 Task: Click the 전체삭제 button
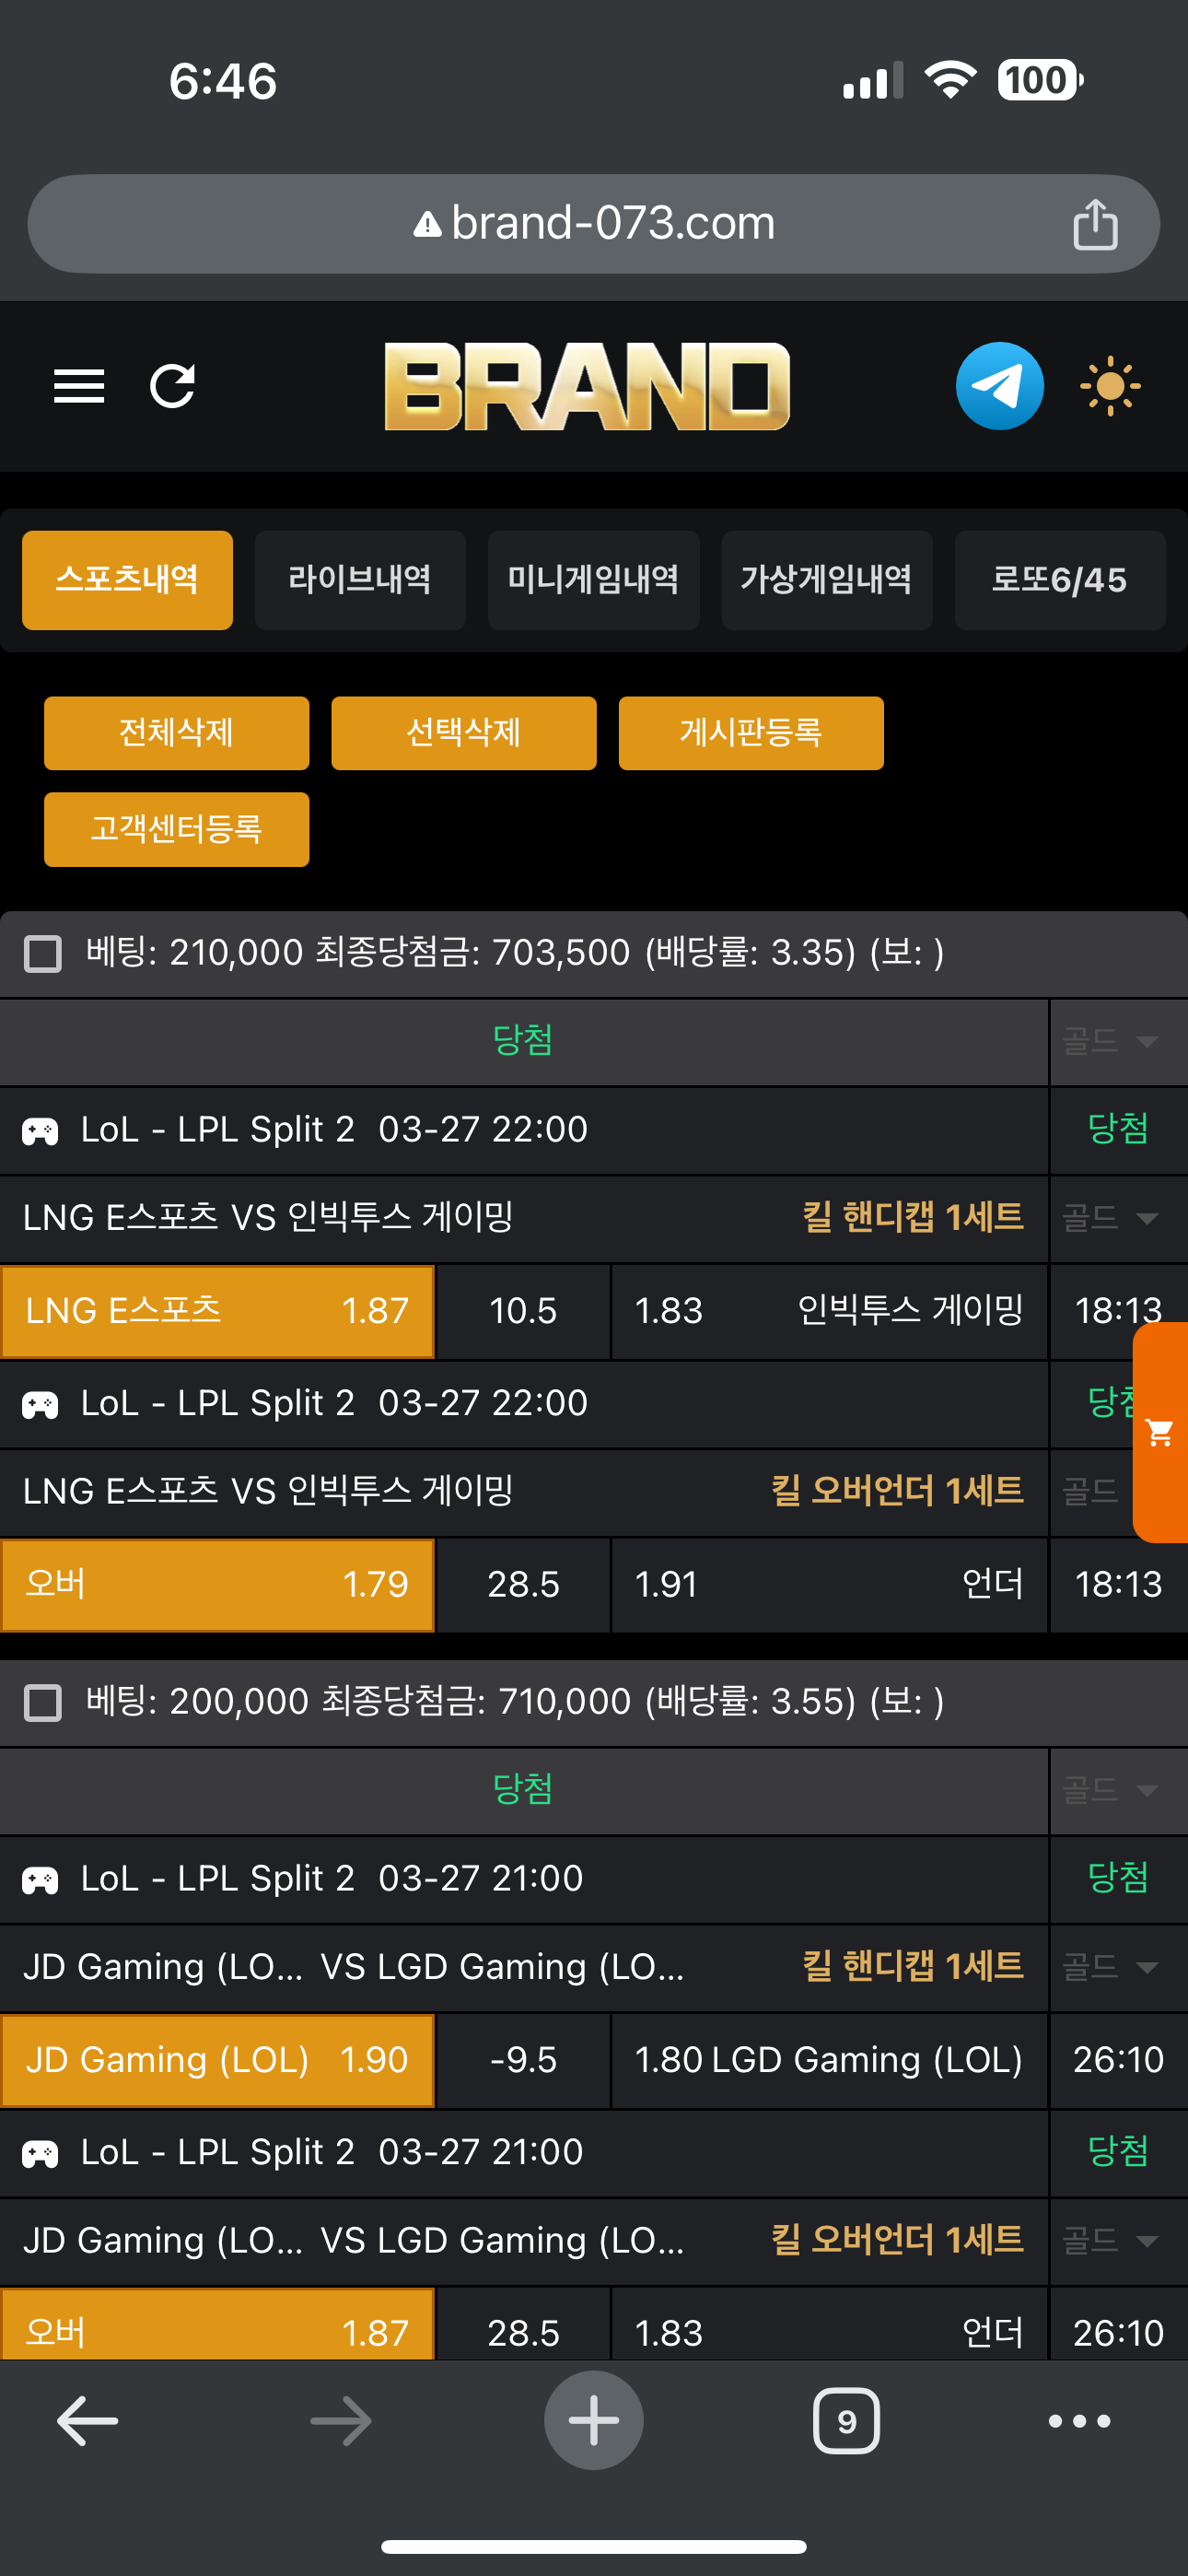click(176, 733)
